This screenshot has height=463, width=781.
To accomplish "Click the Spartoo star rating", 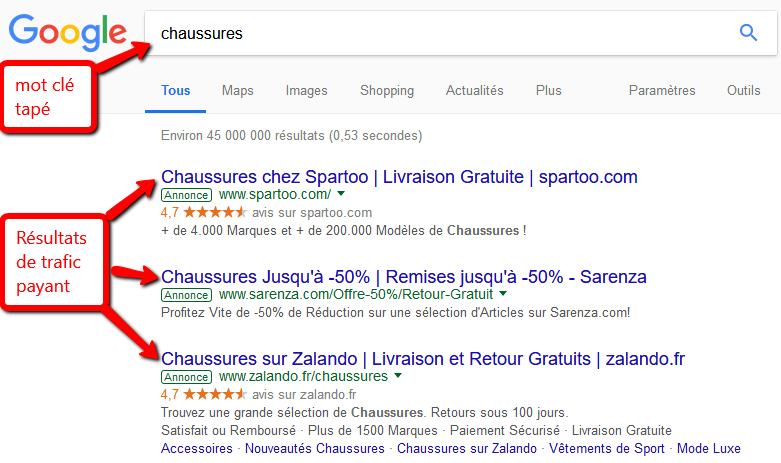I will point(215,213).
